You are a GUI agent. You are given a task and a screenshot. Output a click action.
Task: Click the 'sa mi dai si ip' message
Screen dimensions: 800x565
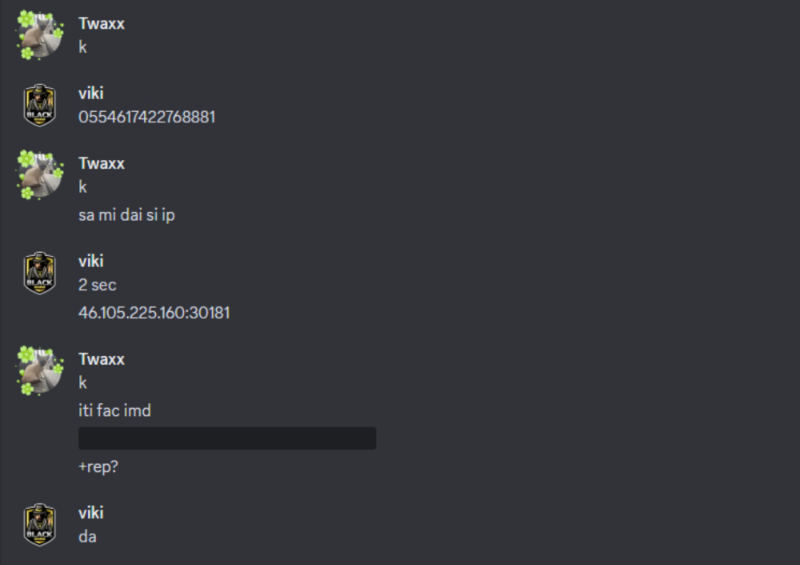(x=126, y=215)
